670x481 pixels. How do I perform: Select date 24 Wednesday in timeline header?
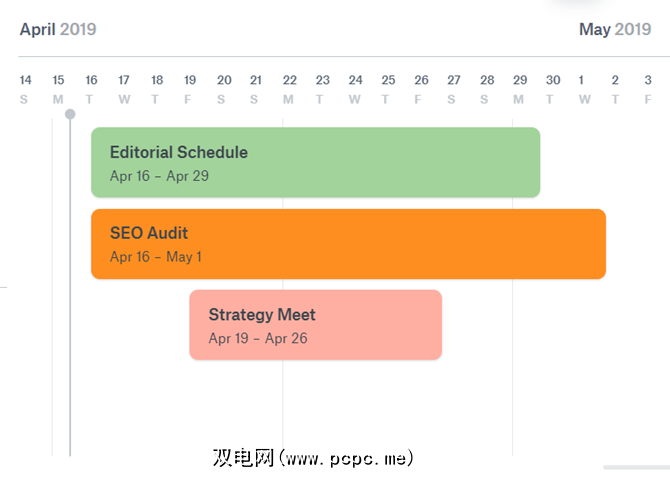355,88
